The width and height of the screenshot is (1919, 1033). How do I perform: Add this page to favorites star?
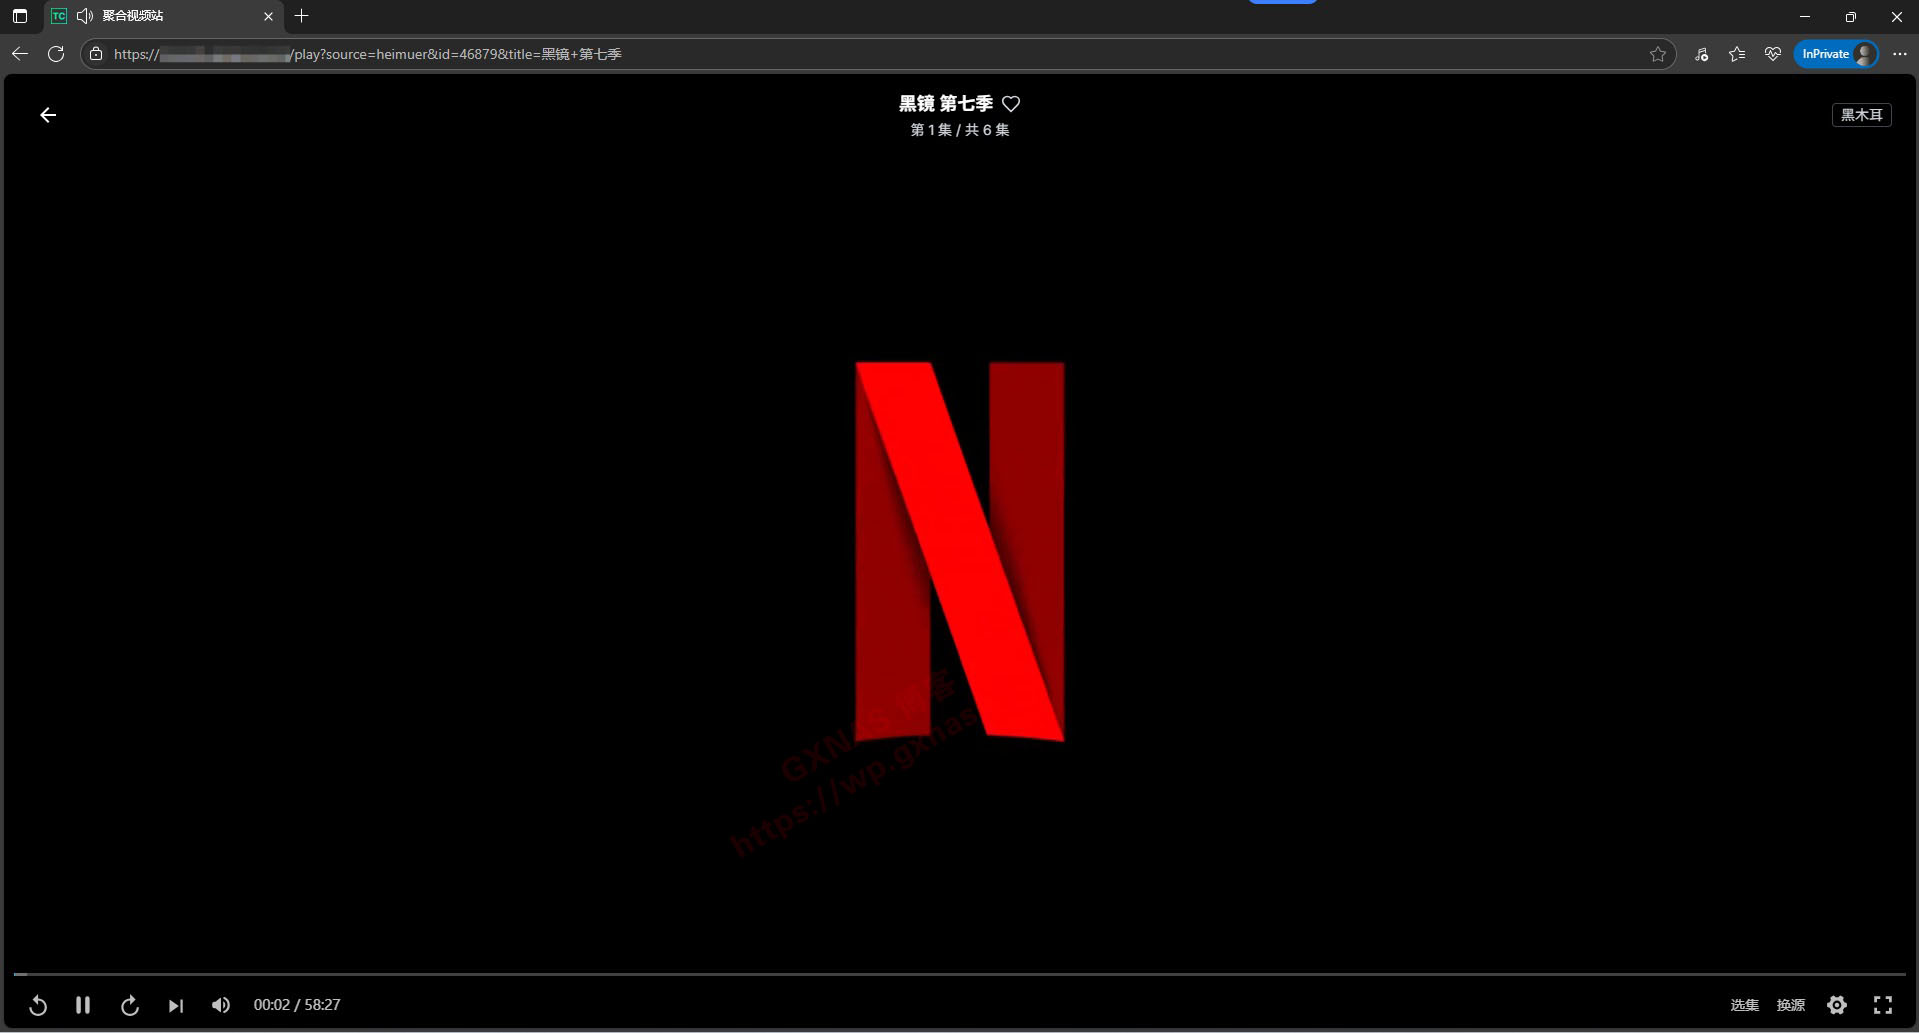click(x=1657, y=54)
